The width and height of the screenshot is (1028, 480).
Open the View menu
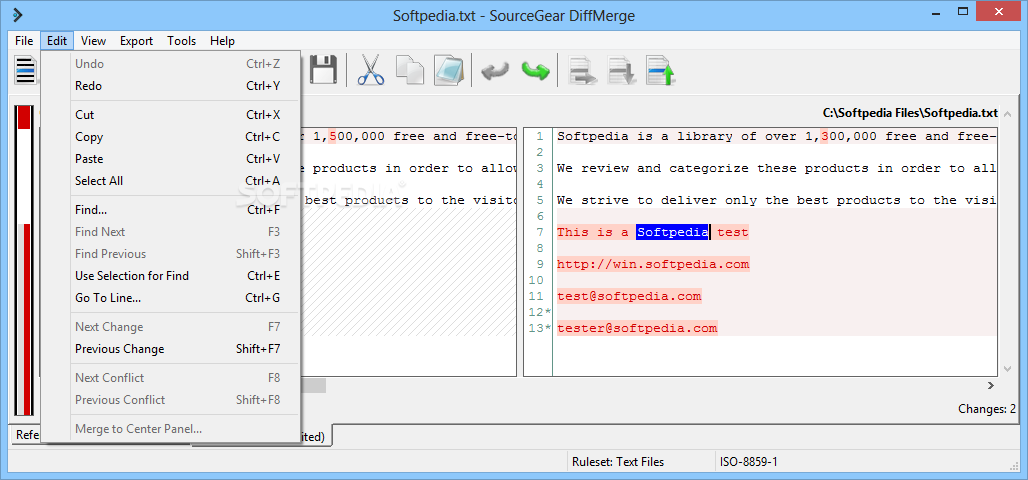93,41
